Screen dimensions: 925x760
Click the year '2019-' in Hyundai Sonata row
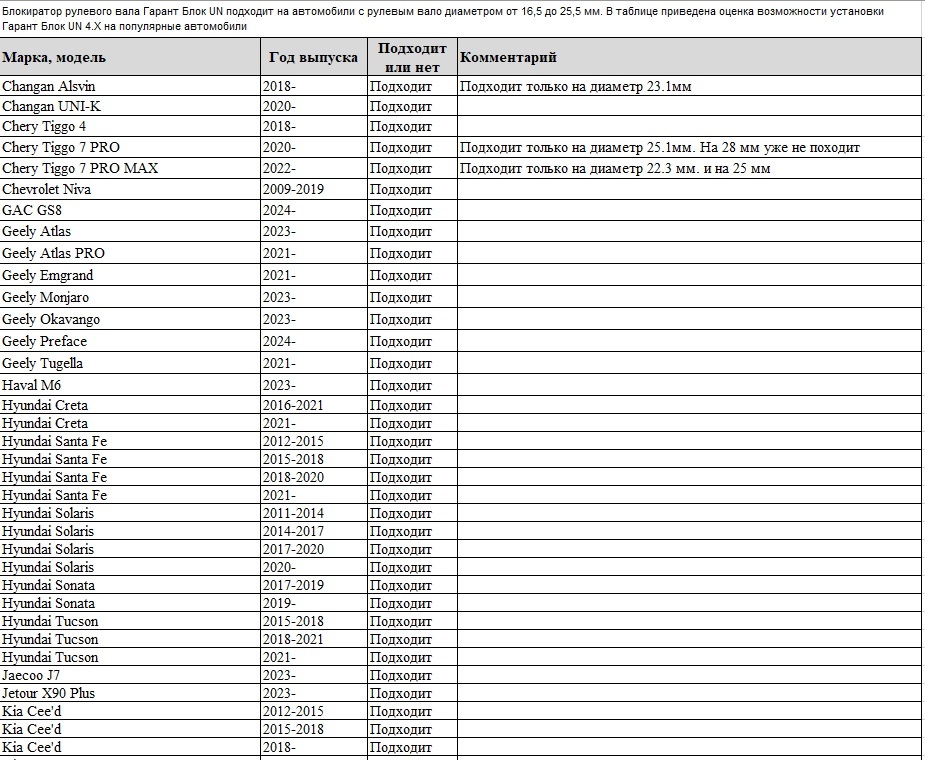click(x=314, y=603)
